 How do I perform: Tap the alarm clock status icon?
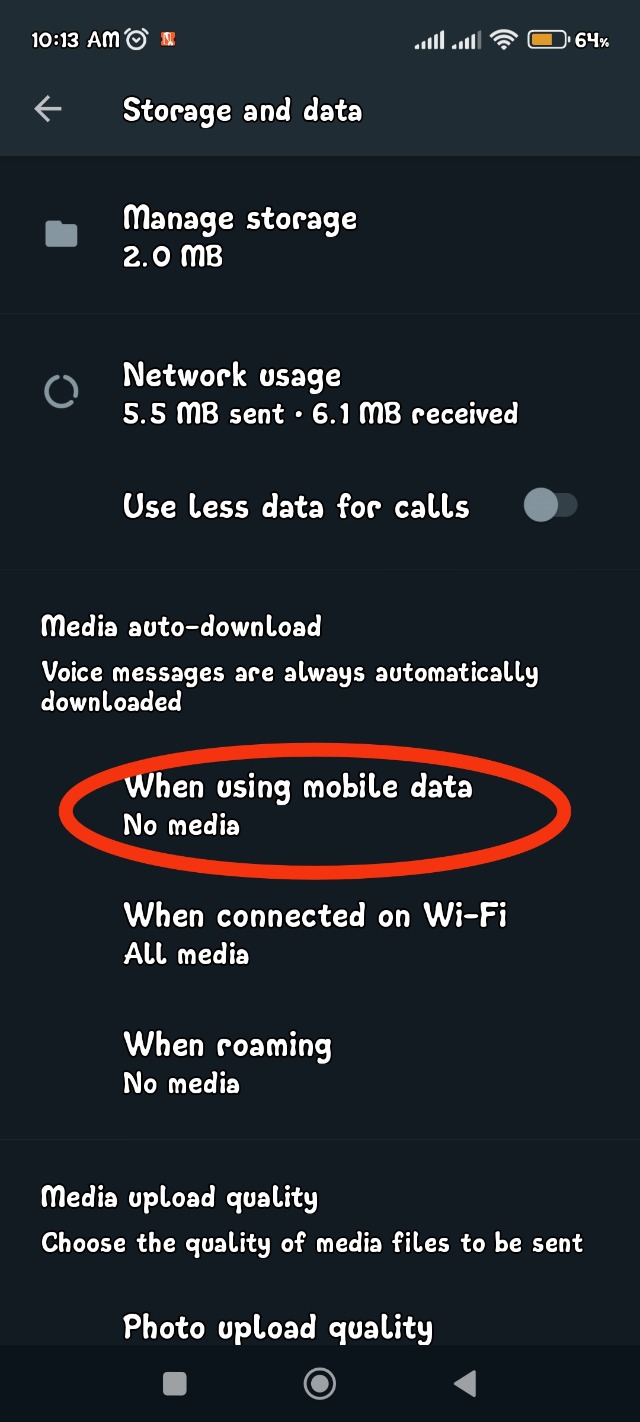tap(137, 40)
